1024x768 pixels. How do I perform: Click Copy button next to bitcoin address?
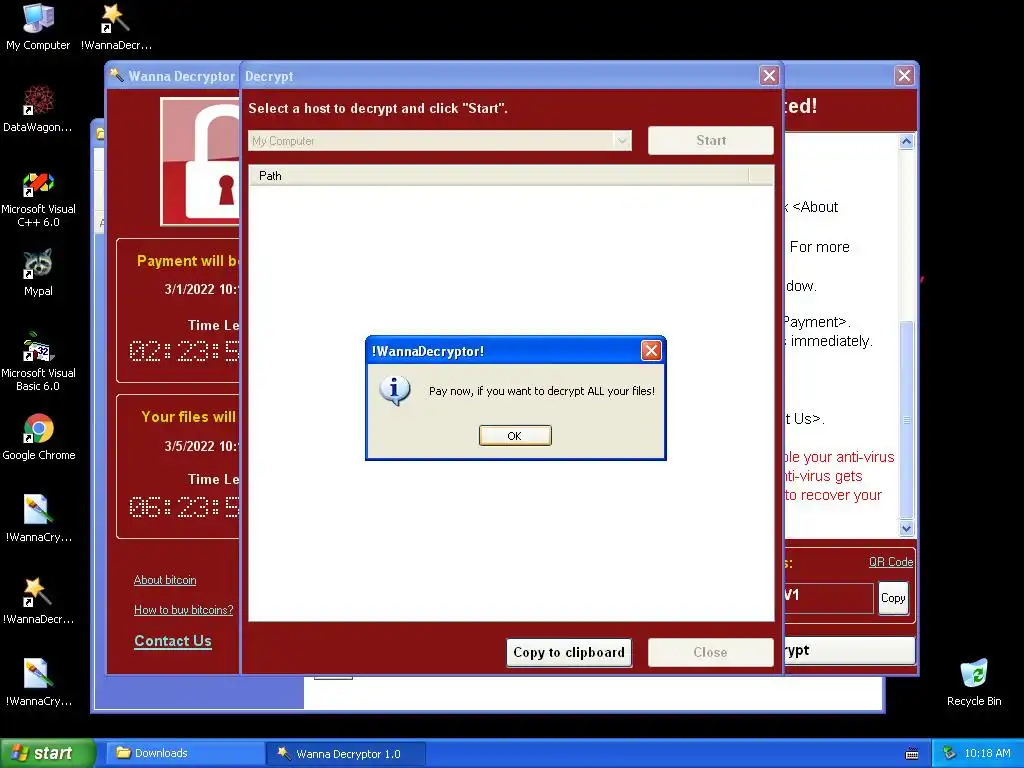tap(893, 598)
